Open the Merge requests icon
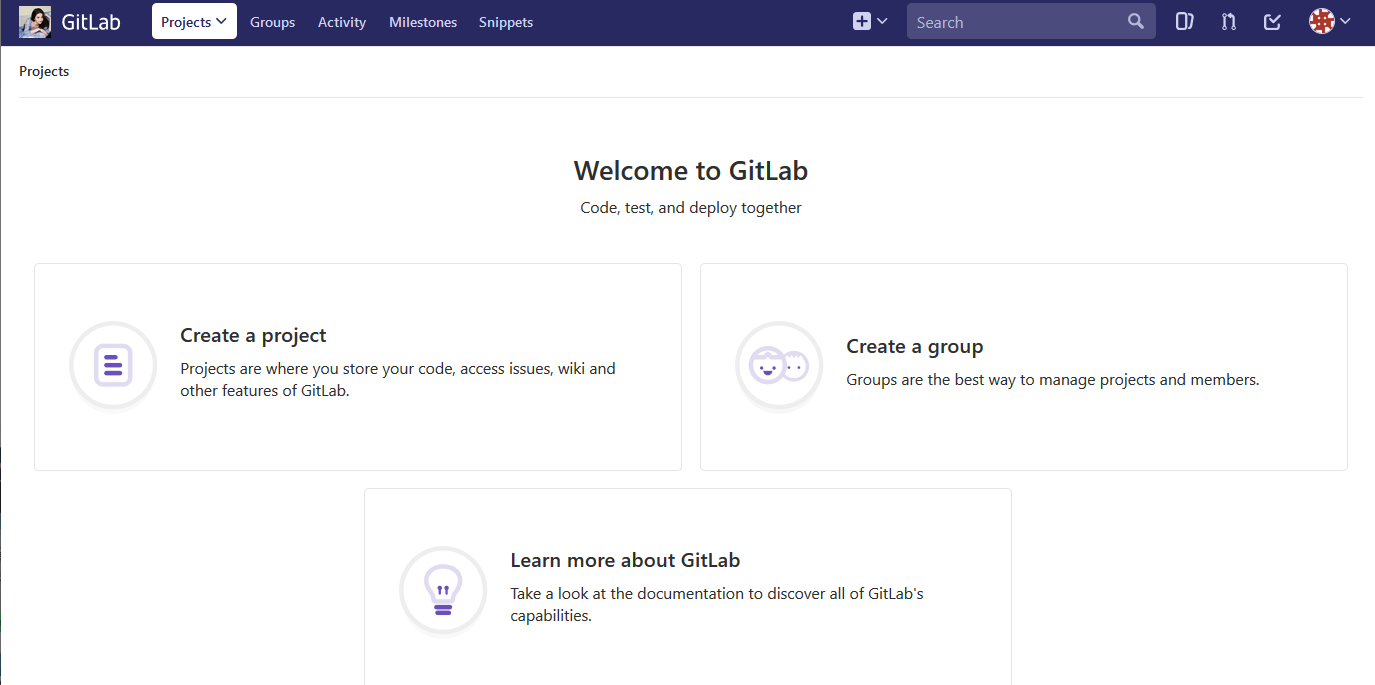Viewport: 1375px width, 685px height. (1229, 21)
